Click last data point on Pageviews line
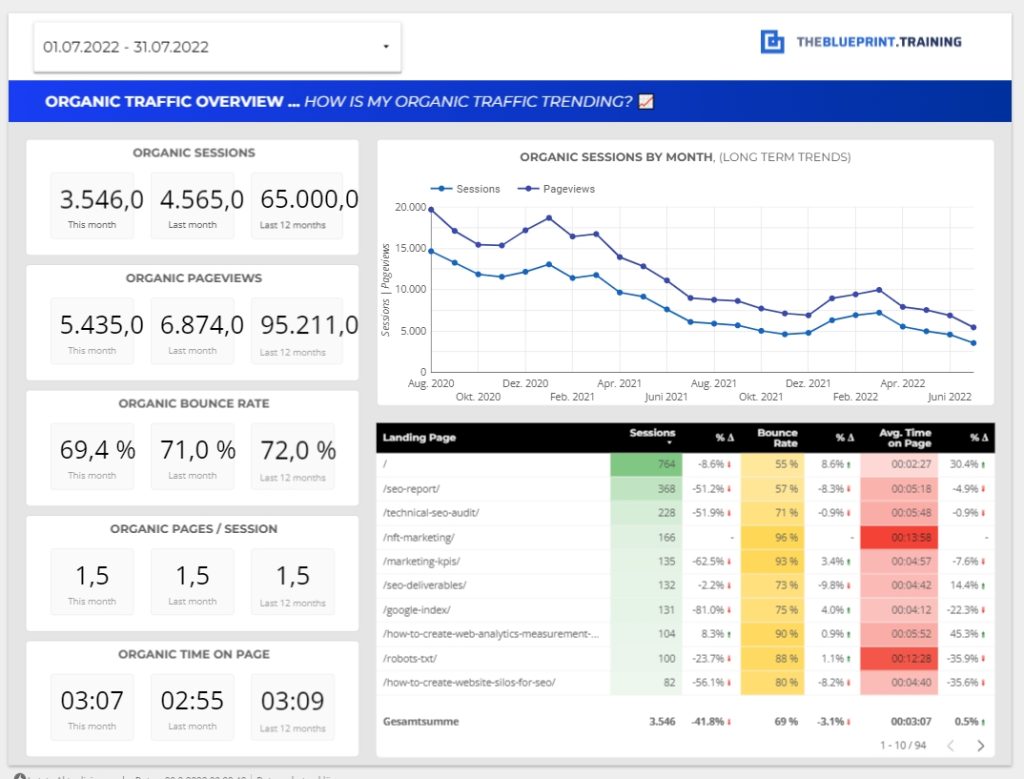The width and height of the screenshot is (1024, 779). click(973, 328)
